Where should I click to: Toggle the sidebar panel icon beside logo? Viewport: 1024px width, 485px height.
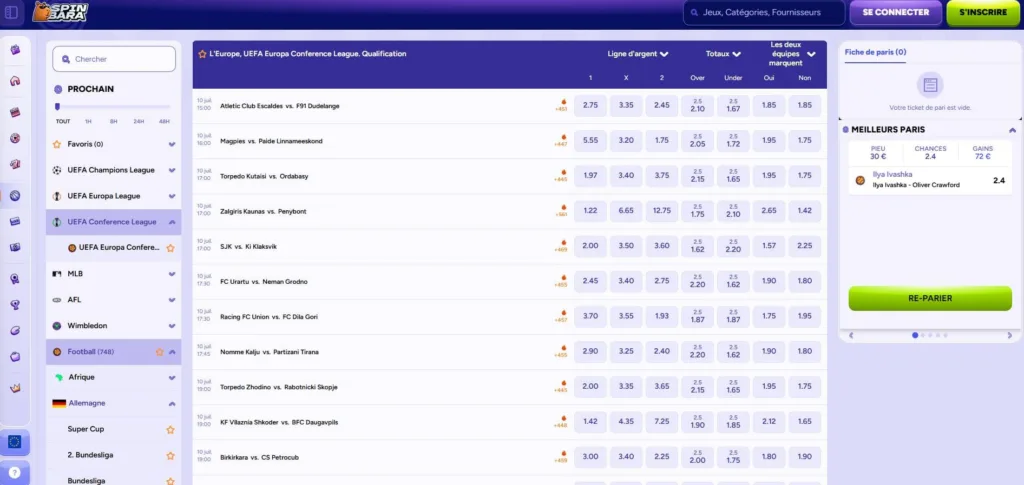tap(11, 11)
